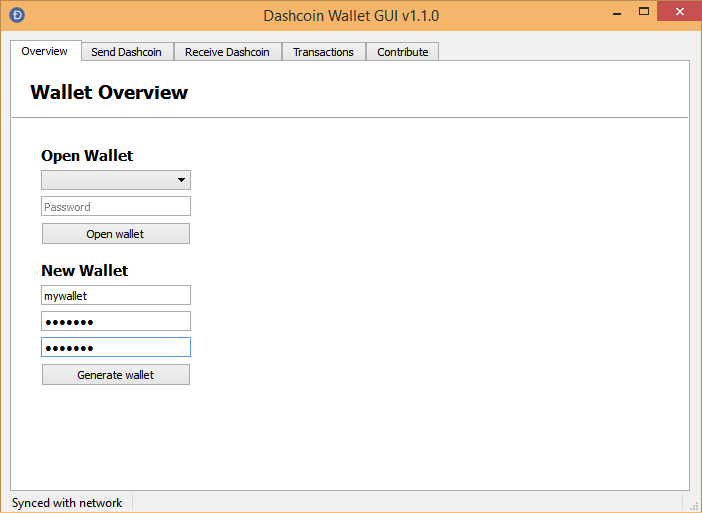Screen dimensions: 702x513
Task: Expand the Open Wallet selection dropdown
Action: [116, 180]
